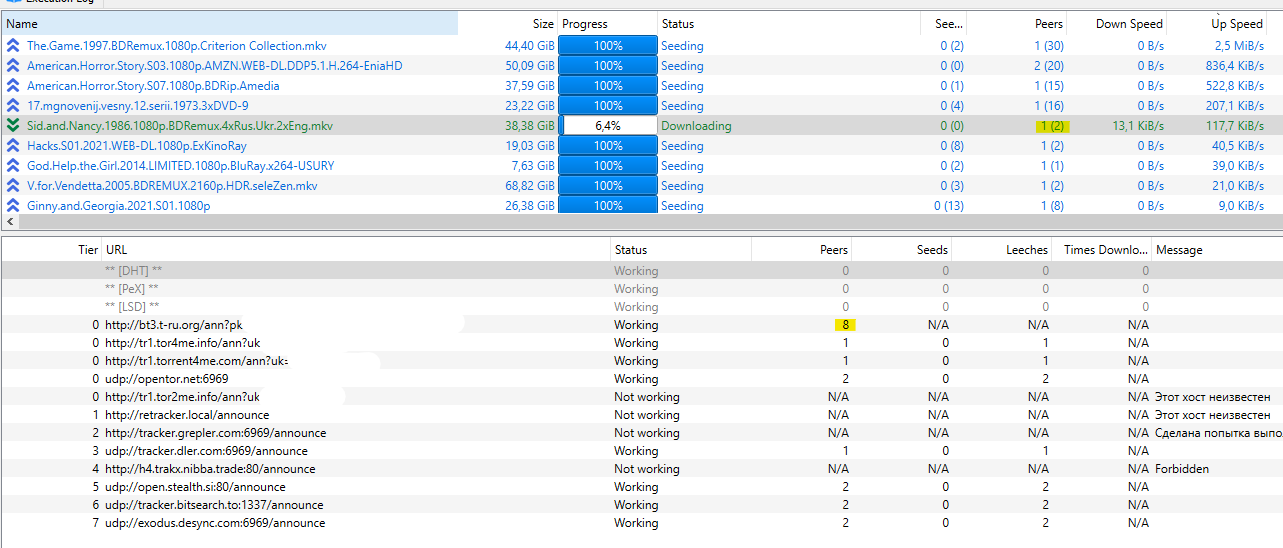Sort torrents by Progress column header
The image size is (1283, 548).
(607, 23)
